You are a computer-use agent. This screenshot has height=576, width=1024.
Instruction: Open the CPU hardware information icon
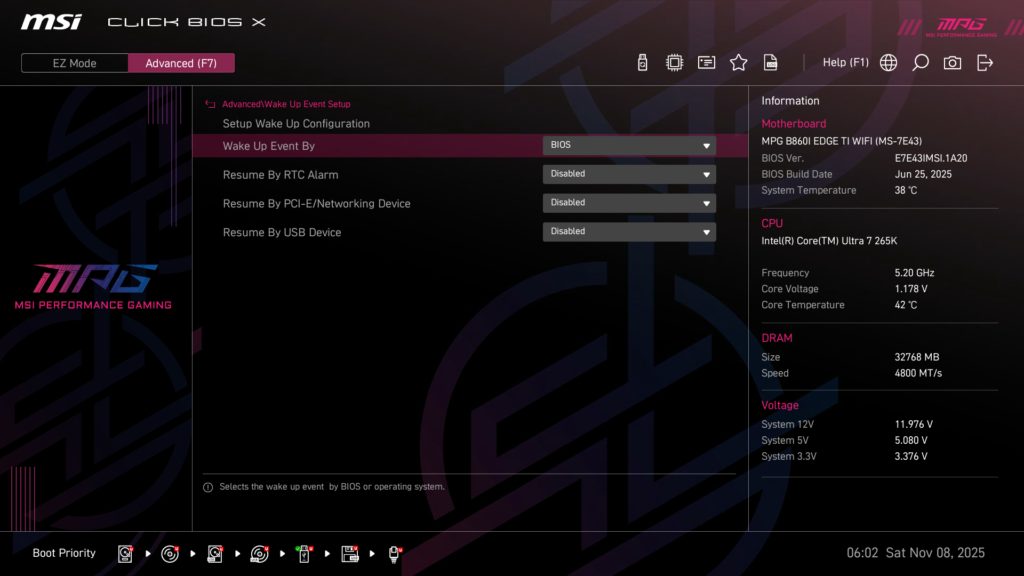coord(674,61)
